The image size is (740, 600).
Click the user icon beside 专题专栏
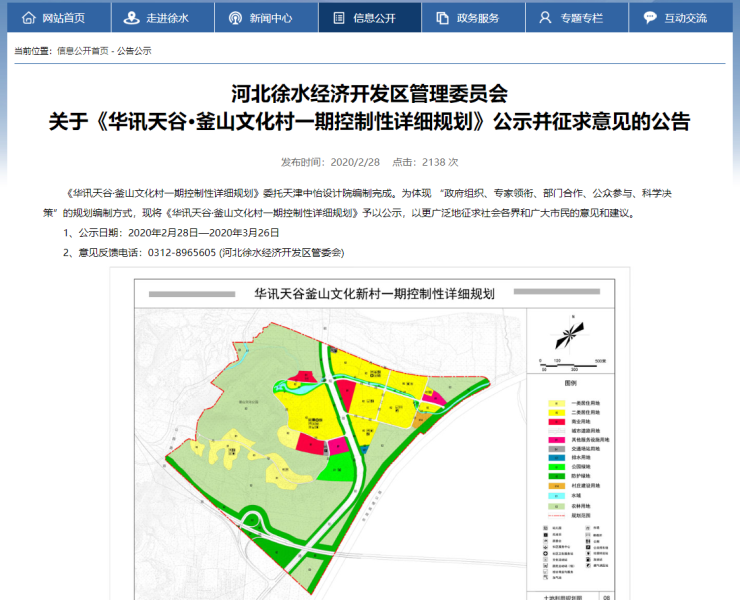point(545,18)
